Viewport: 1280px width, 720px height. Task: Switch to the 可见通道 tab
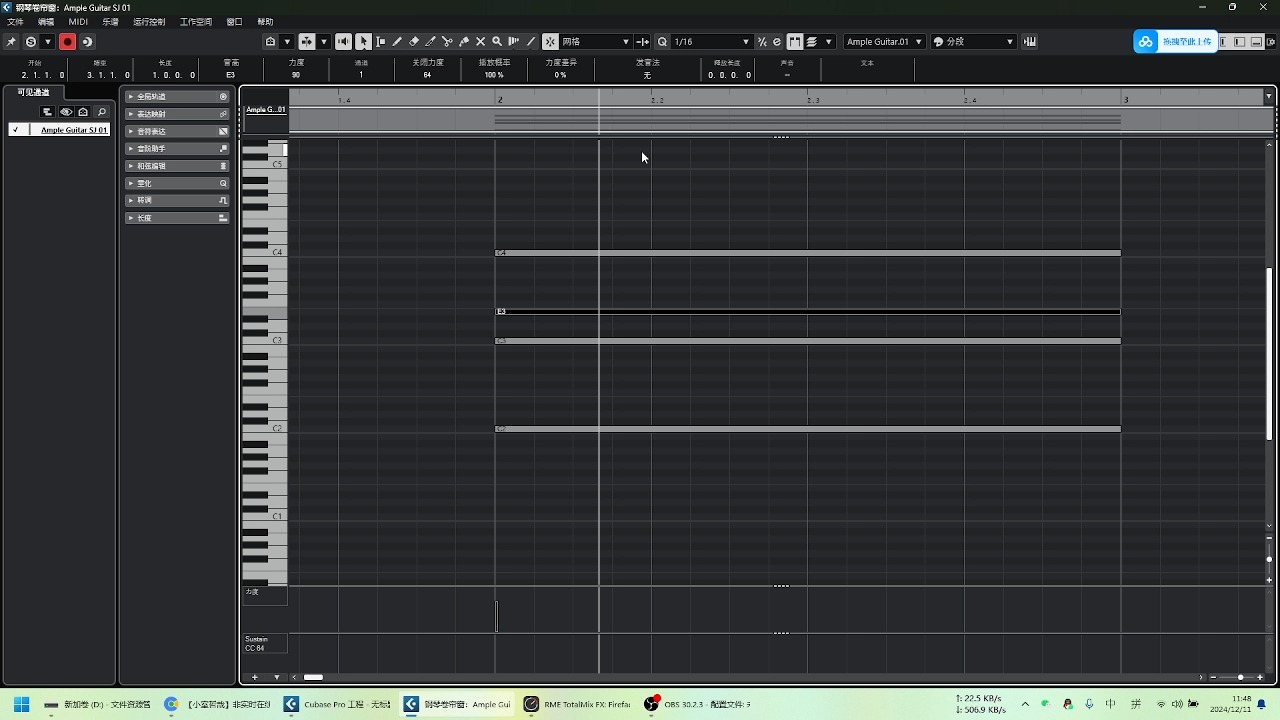point(33,91)
